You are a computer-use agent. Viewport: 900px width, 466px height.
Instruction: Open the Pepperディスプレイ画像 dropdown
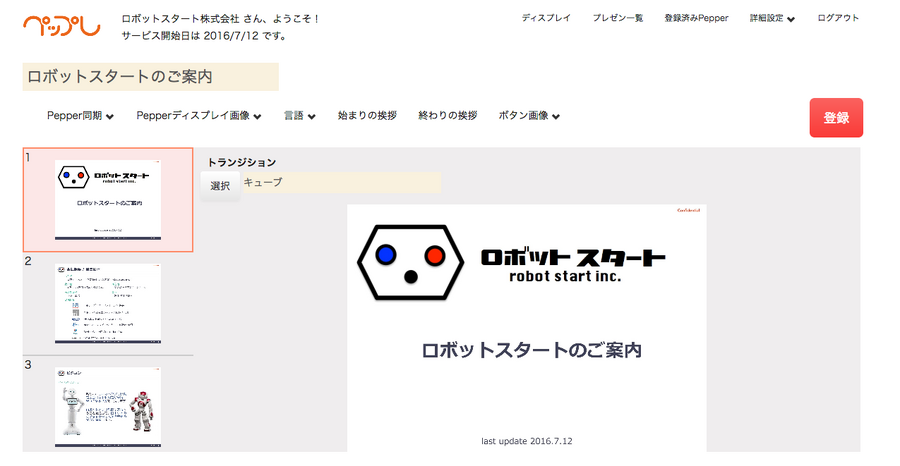click(x=199, y=116)
